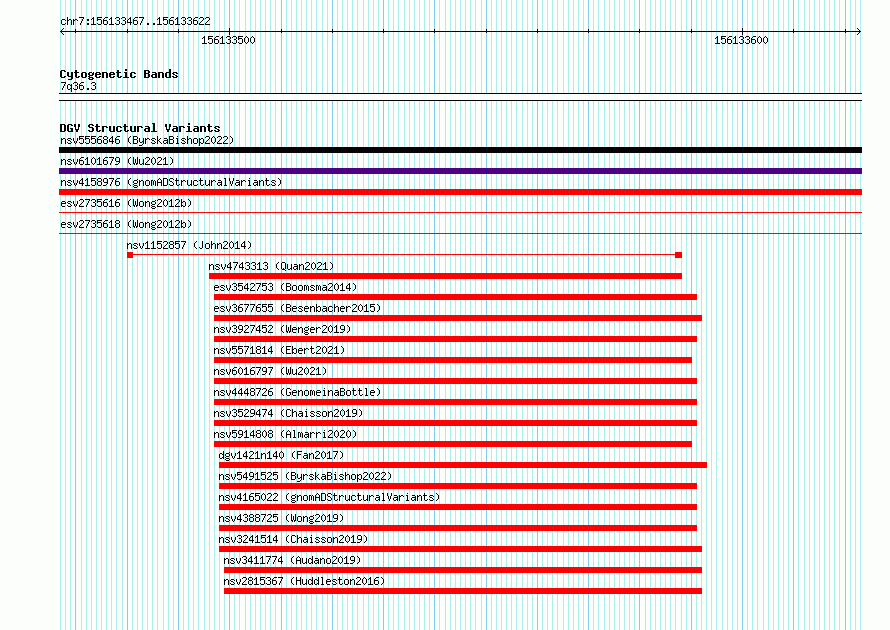Image resolution: width=890 pixels, height=630 pixels.
Task: Open dgv1421n140 (Fan2017) label
Action: 282,455
